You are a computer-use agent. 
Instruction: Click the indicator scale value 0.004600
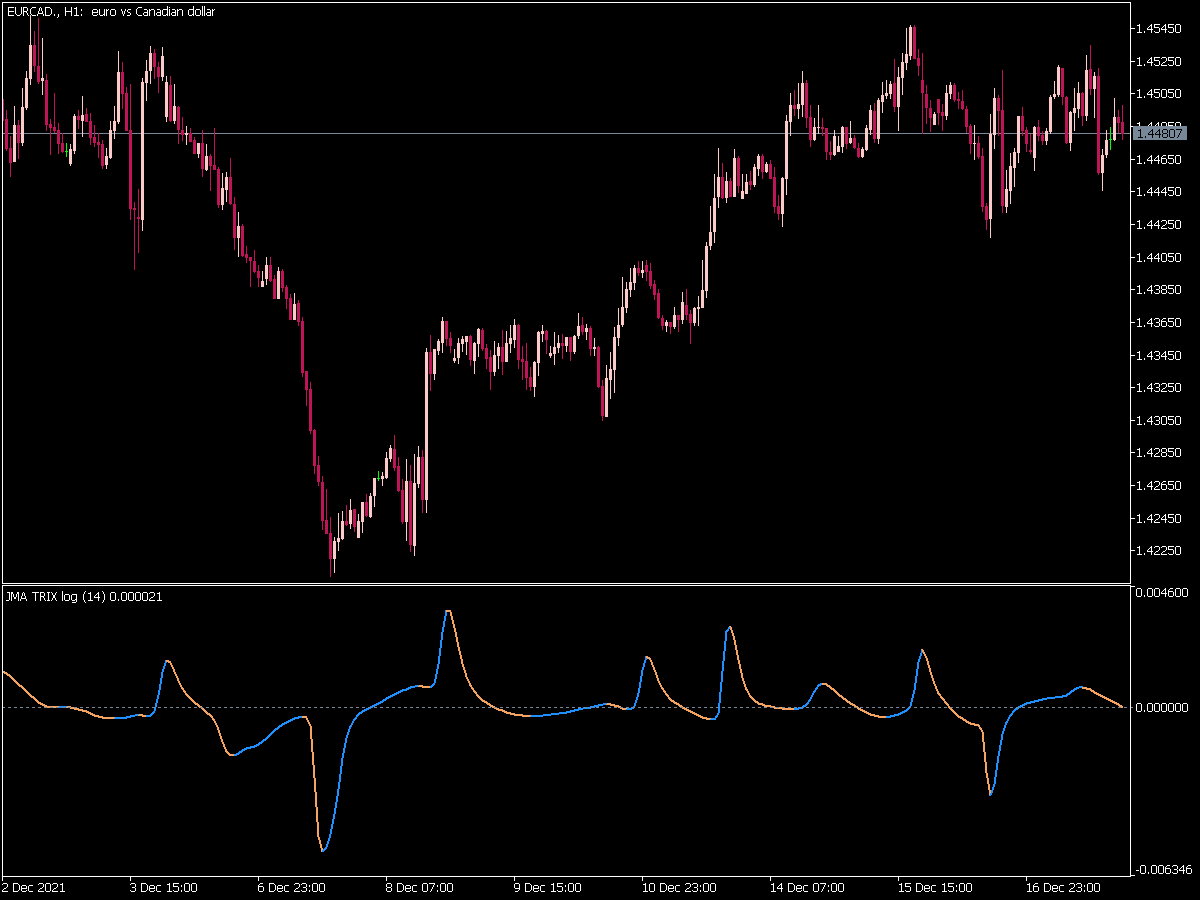[x=1163, y=592]
